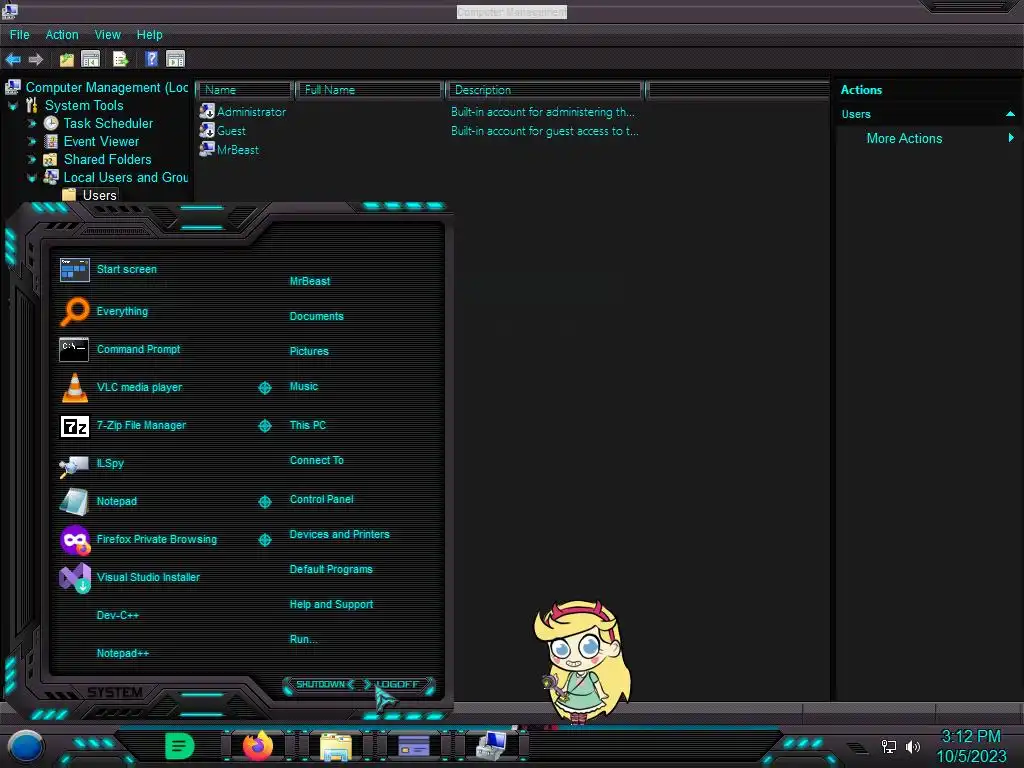
Task: Open the purple window app on taskbar
Action: coord(413,746)
